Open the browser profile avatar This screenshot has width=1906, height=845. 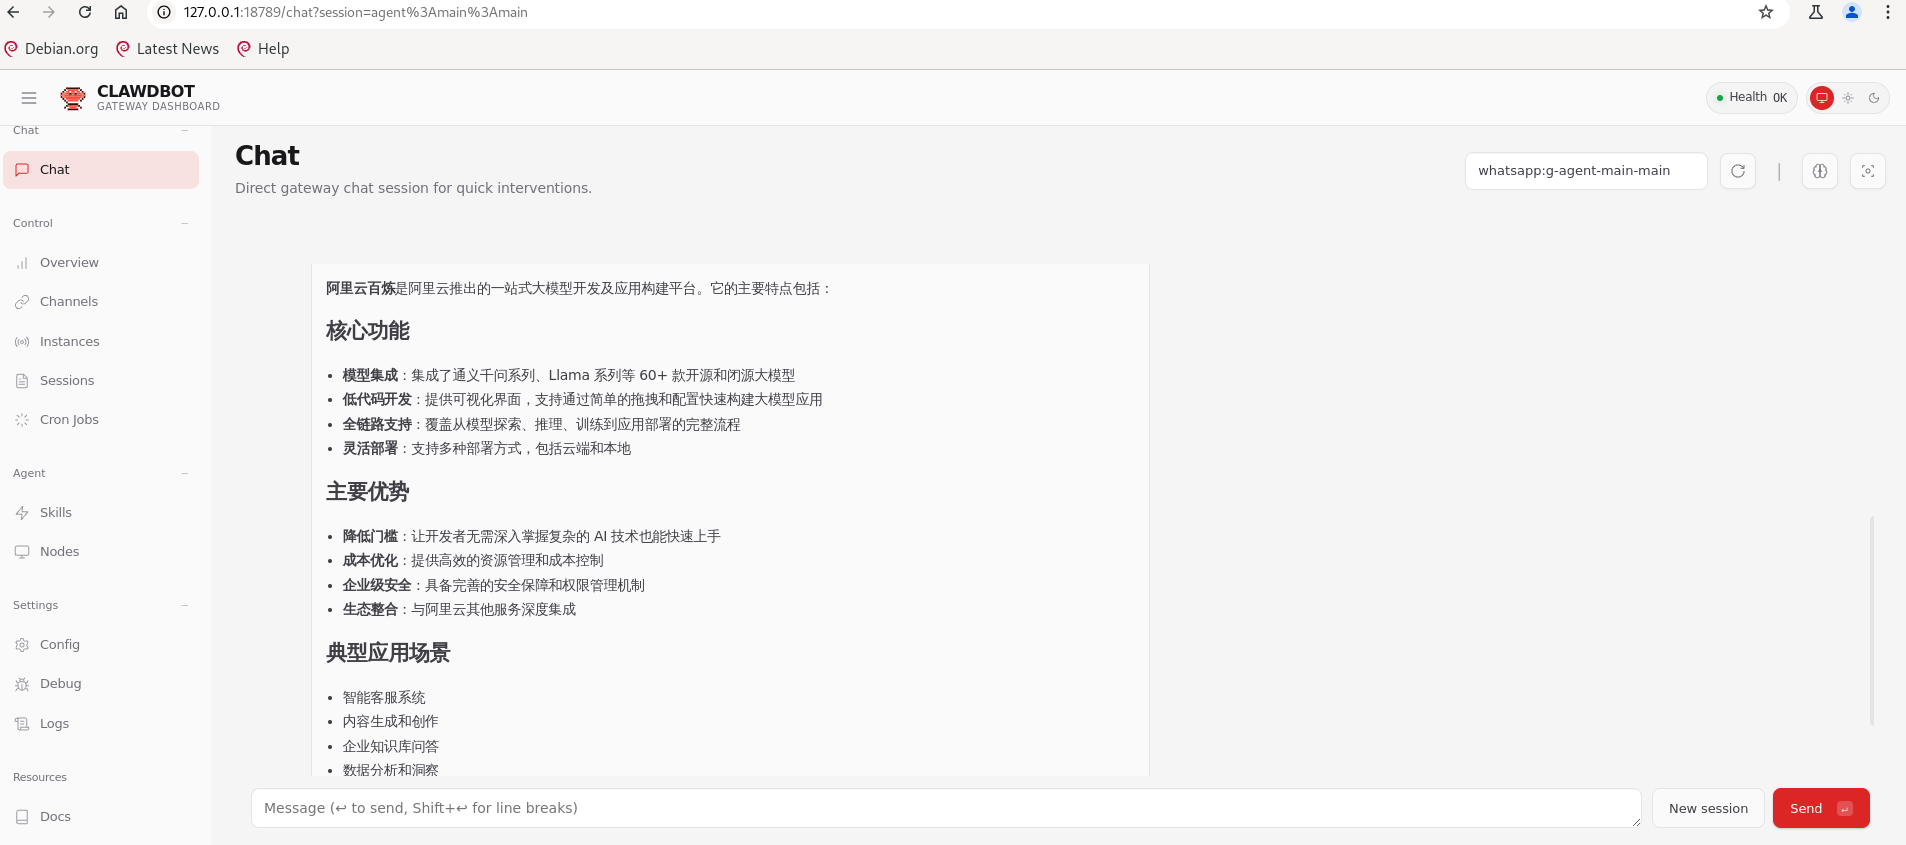[1852, 12]
